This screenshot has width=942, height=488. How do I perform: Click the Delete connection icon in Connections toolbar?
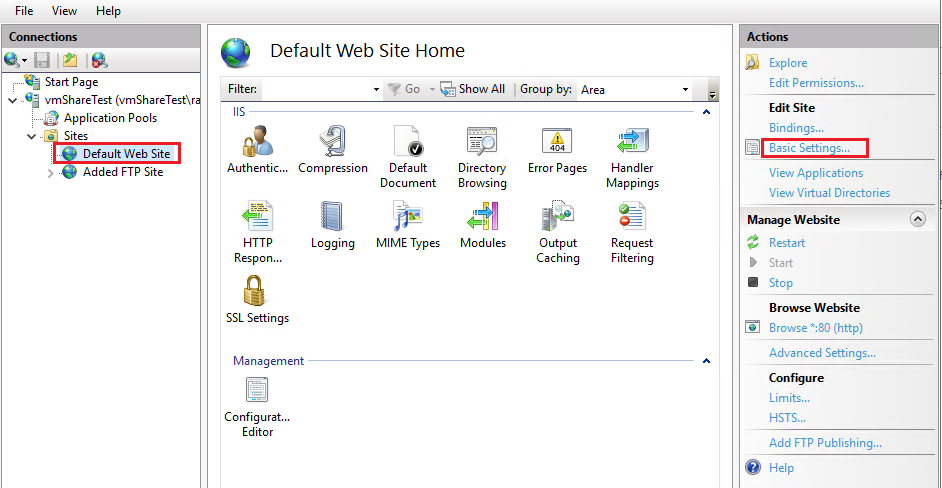pyautogui.click(x=100, y=60)
